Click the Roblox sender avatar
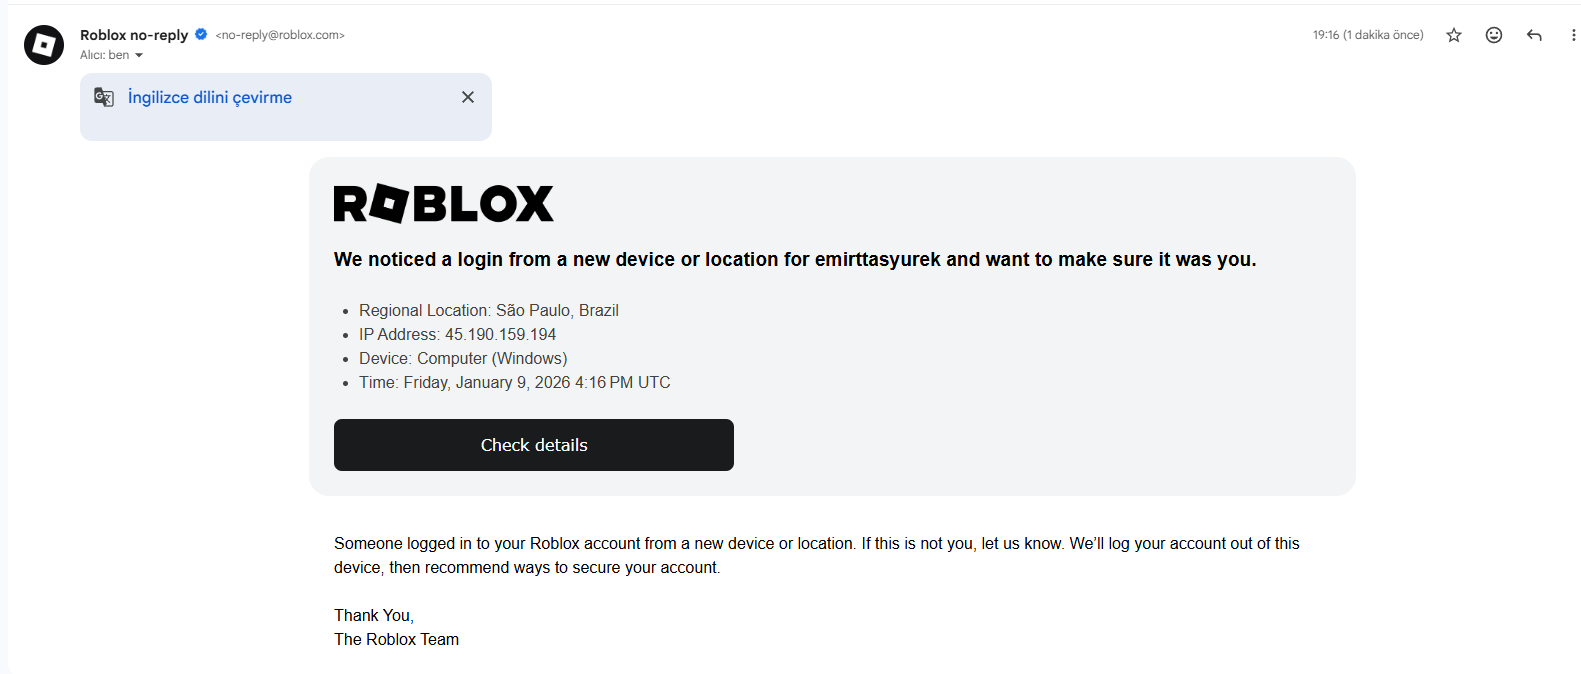The image size is (1581, 674). tap(44, 45)
